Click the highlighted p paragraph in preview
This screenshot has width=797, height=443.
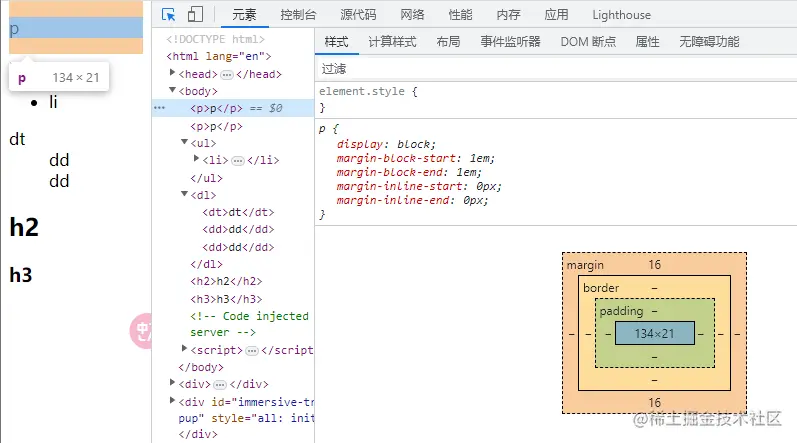point(76,27)
